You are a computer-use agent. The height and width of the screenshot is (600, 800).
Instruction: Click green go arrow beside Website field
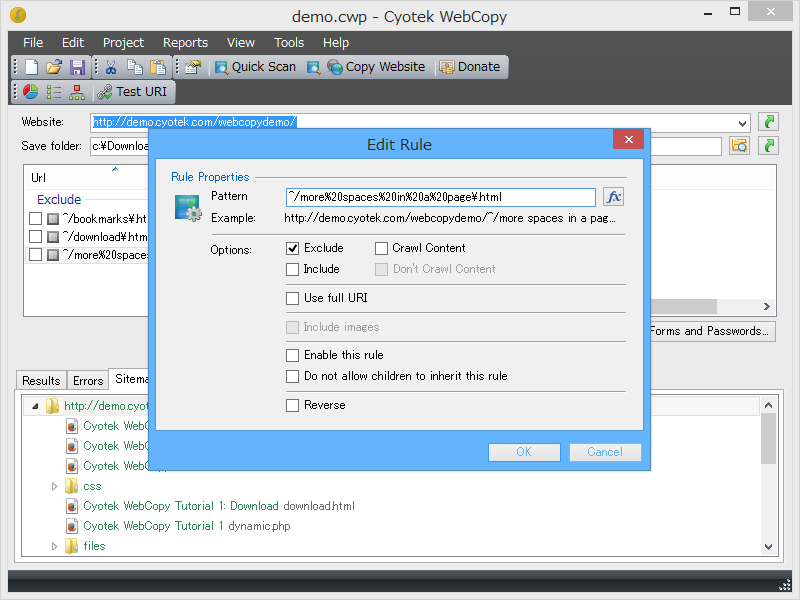pyautogui.click(x=768, y=122)
